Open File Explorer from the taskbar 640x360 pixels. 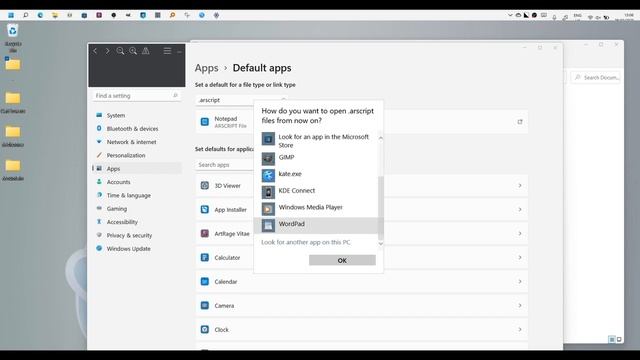55,15
